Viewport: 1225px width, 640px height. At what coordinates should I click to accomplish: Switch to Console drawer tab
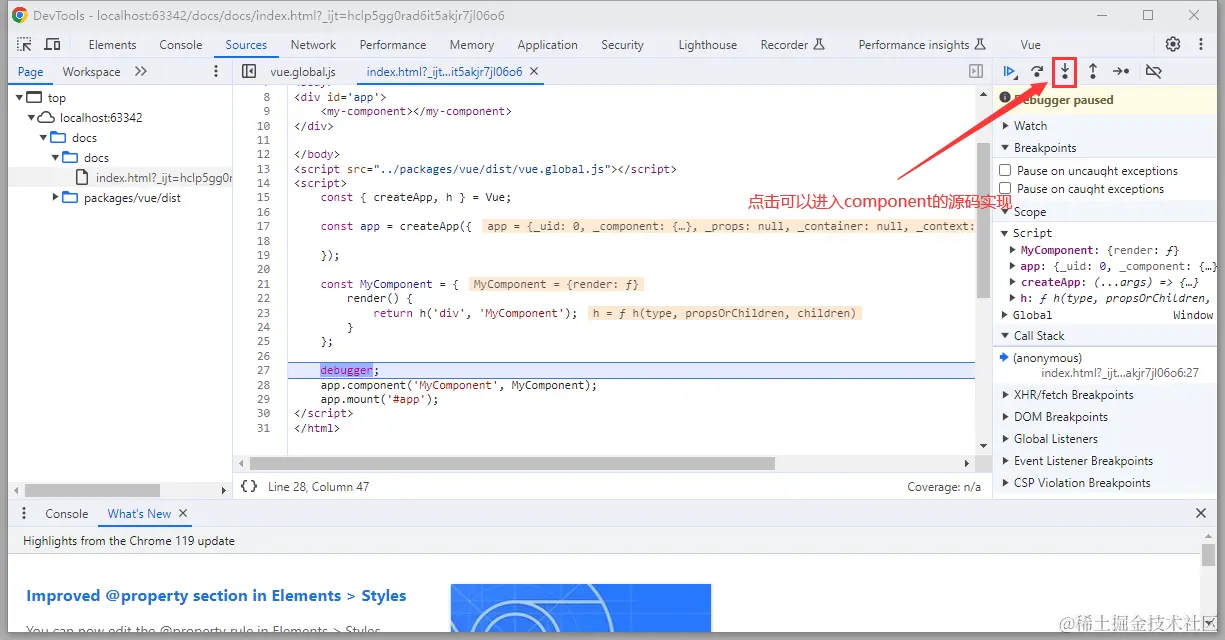(x=67, y=514)
